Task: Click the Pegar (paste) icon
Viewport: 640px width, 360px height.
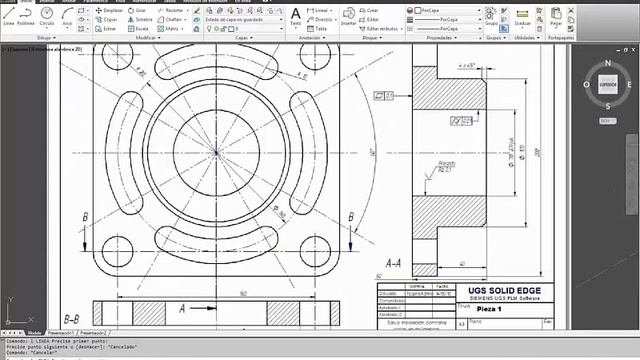Action: (x=556, y=17)
